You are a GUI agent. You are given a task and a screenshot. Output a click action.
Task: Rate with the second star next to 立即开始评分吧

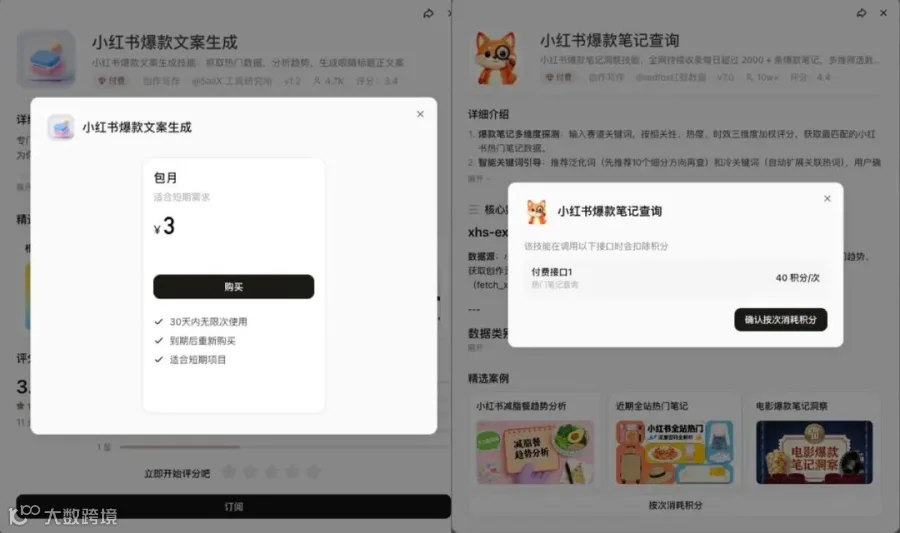[x=250, y=472]
